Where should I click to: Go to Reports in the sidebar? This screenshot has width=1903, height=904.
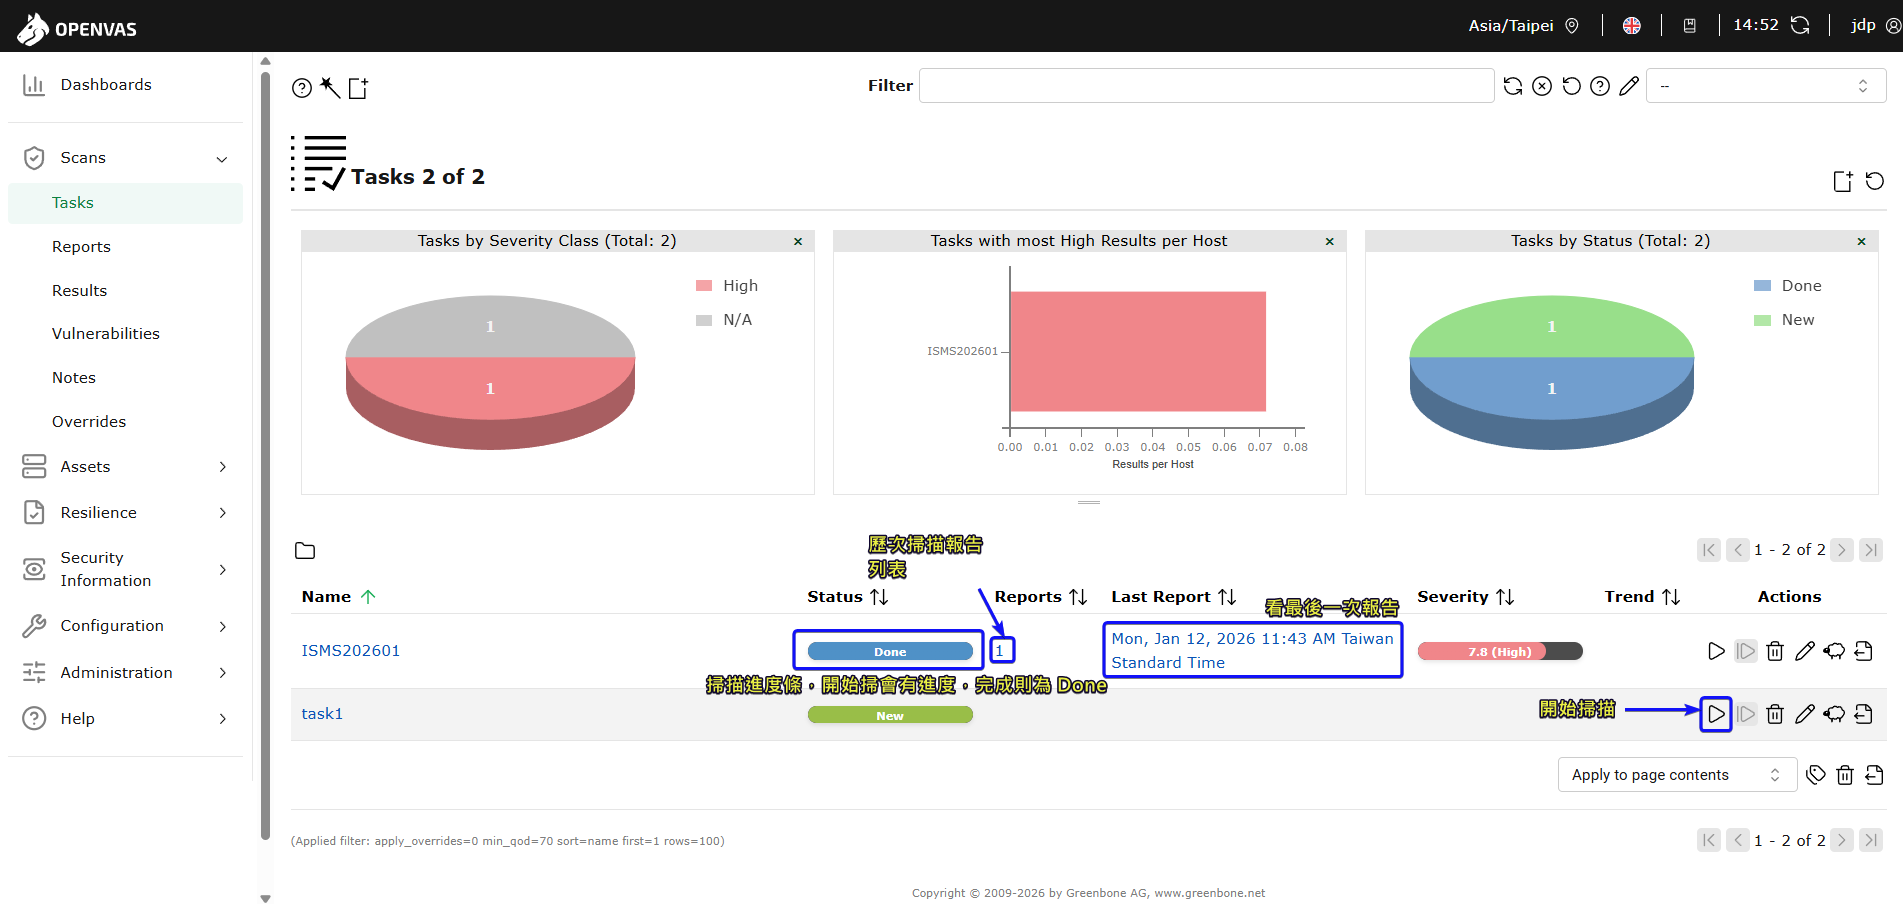(x=81, y=247)
